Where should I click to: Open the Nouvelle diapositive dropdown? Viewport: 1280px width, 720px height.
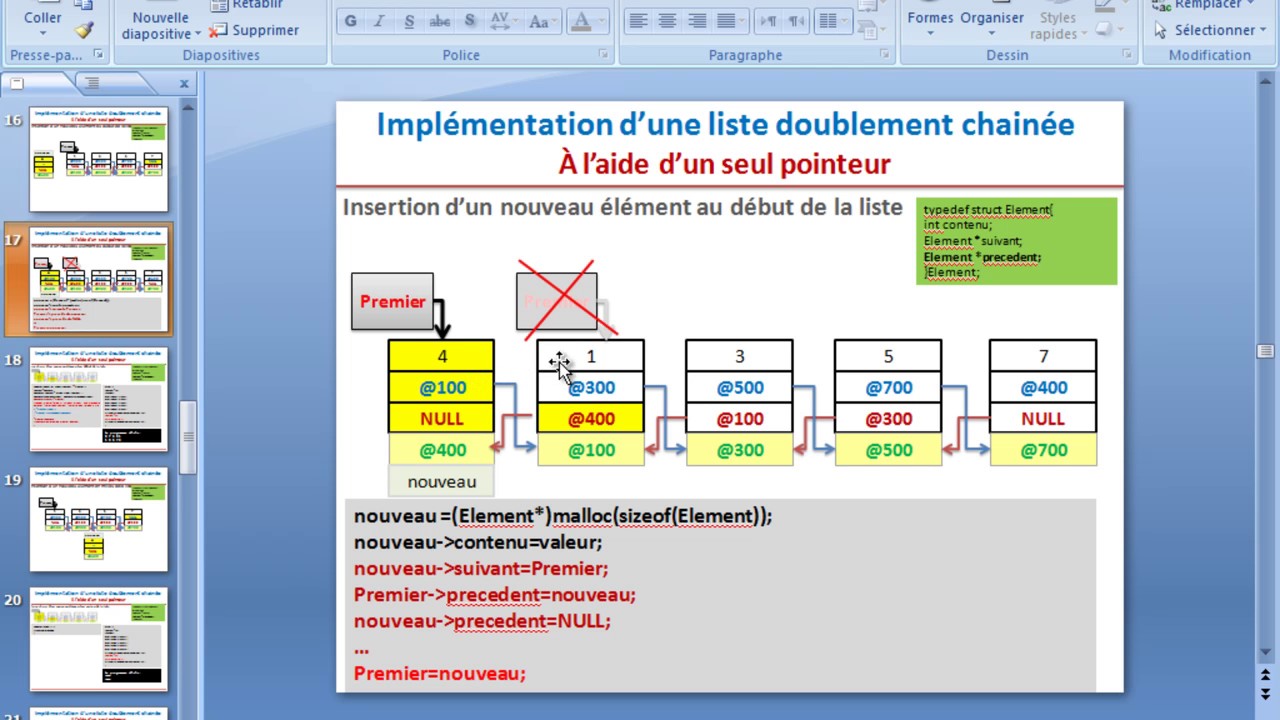[160, 25]
